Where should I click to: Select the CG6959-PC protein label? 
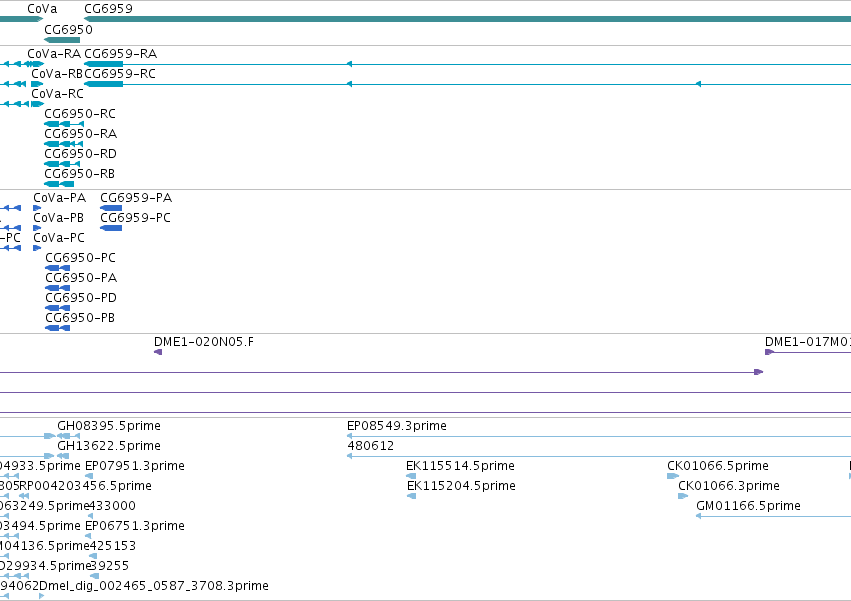[x=135, y=218]
